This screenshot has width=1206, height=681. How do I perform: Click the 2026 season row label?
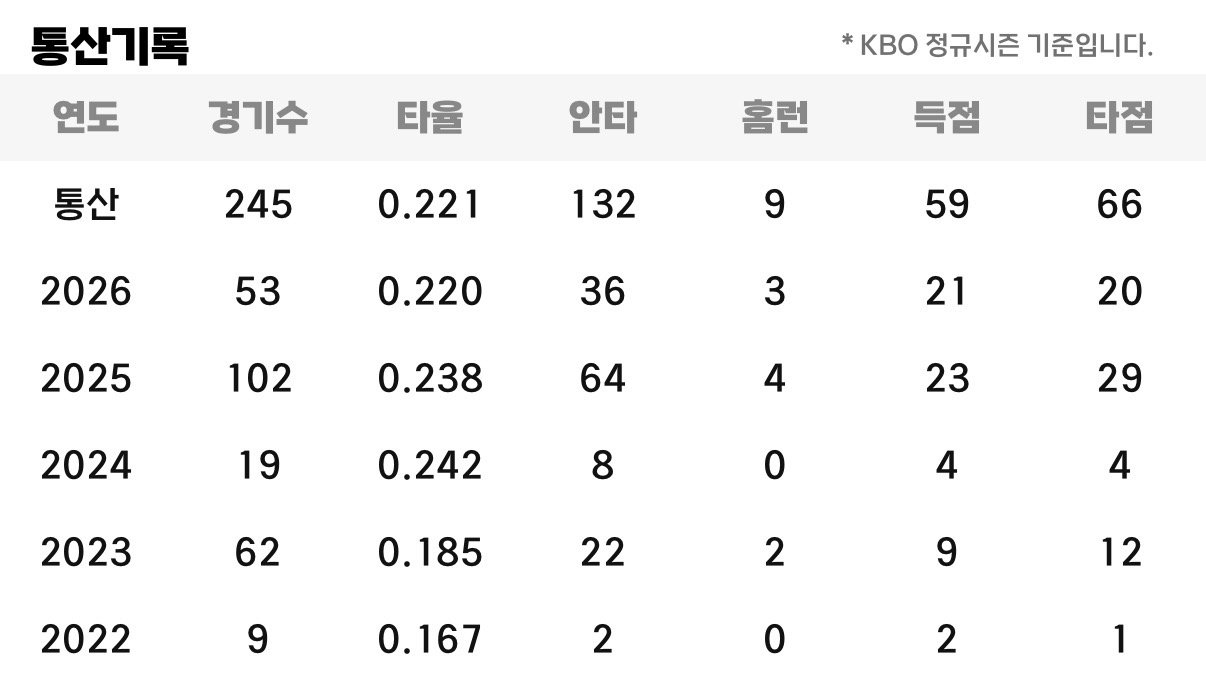pos(86,292)
